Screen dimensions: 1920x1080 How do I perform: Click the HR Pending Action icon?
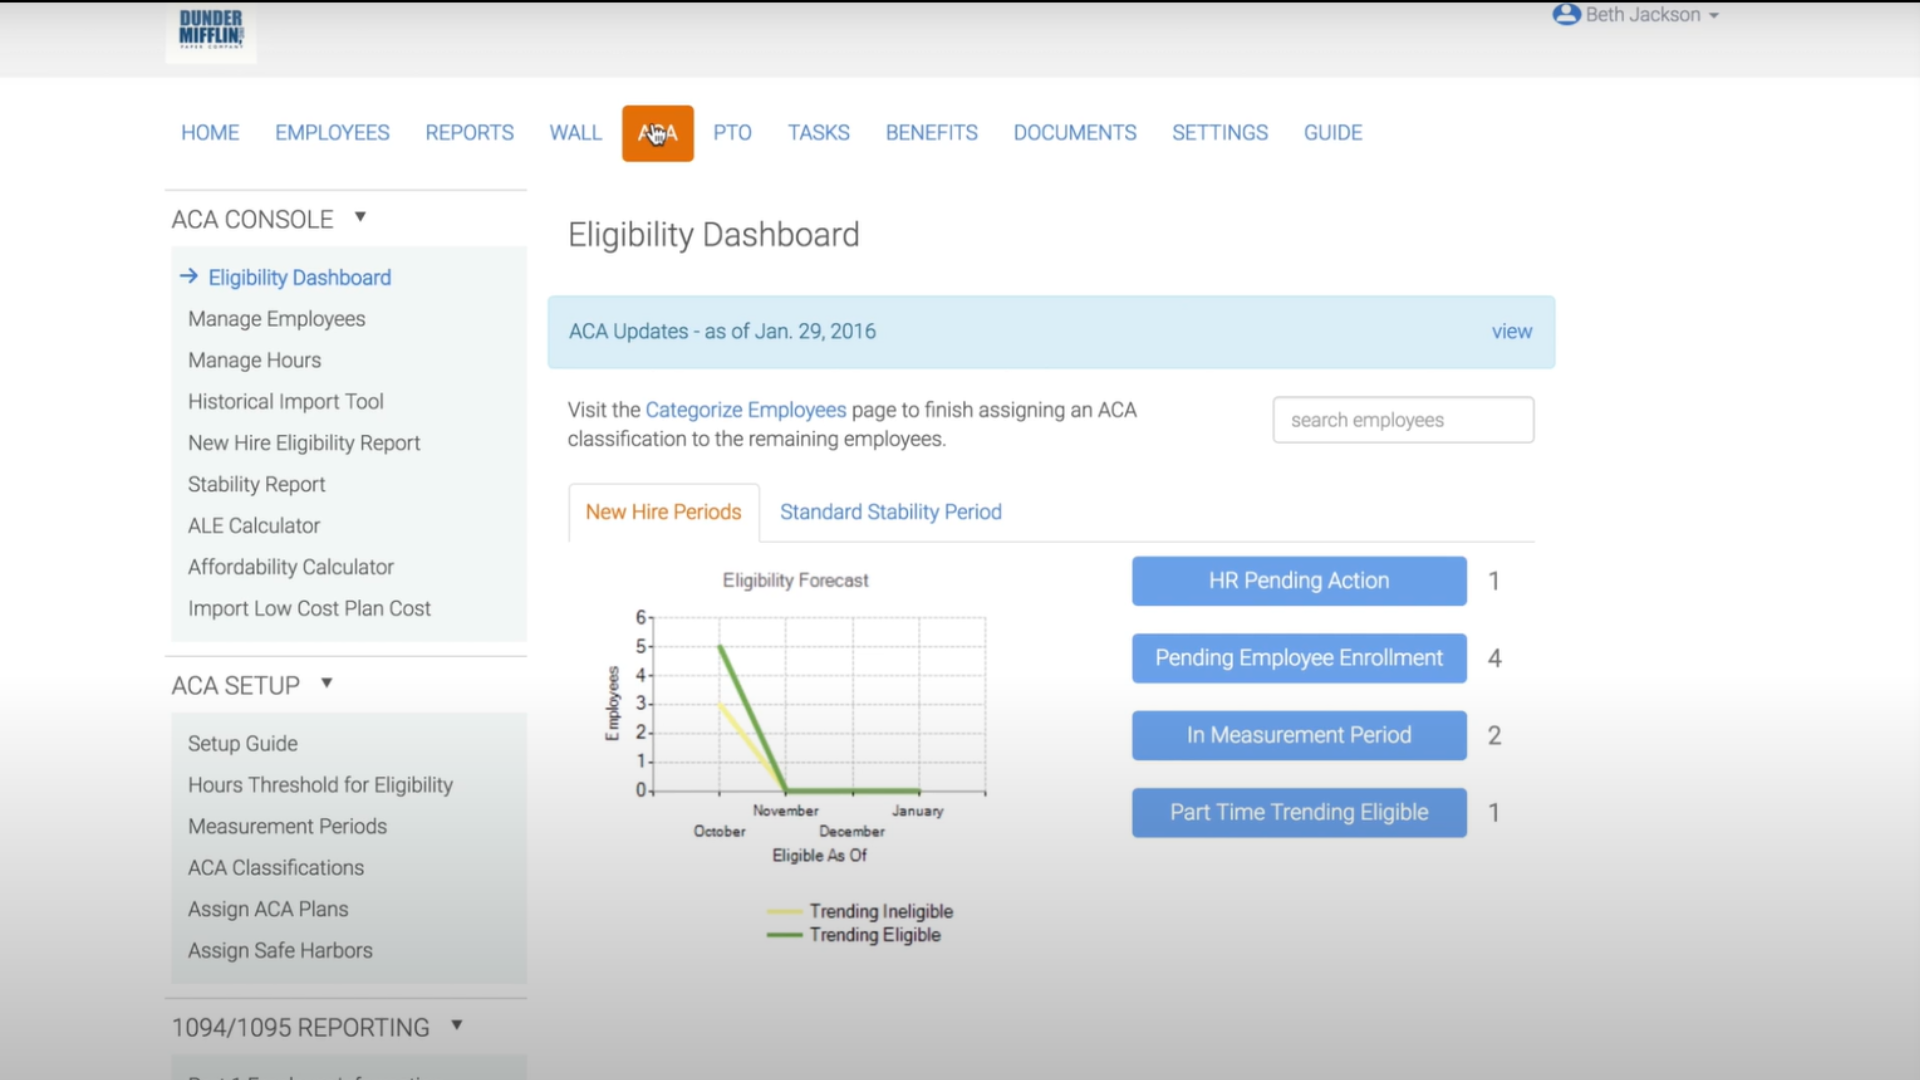pyautogui.click(x=1298, y=580)
